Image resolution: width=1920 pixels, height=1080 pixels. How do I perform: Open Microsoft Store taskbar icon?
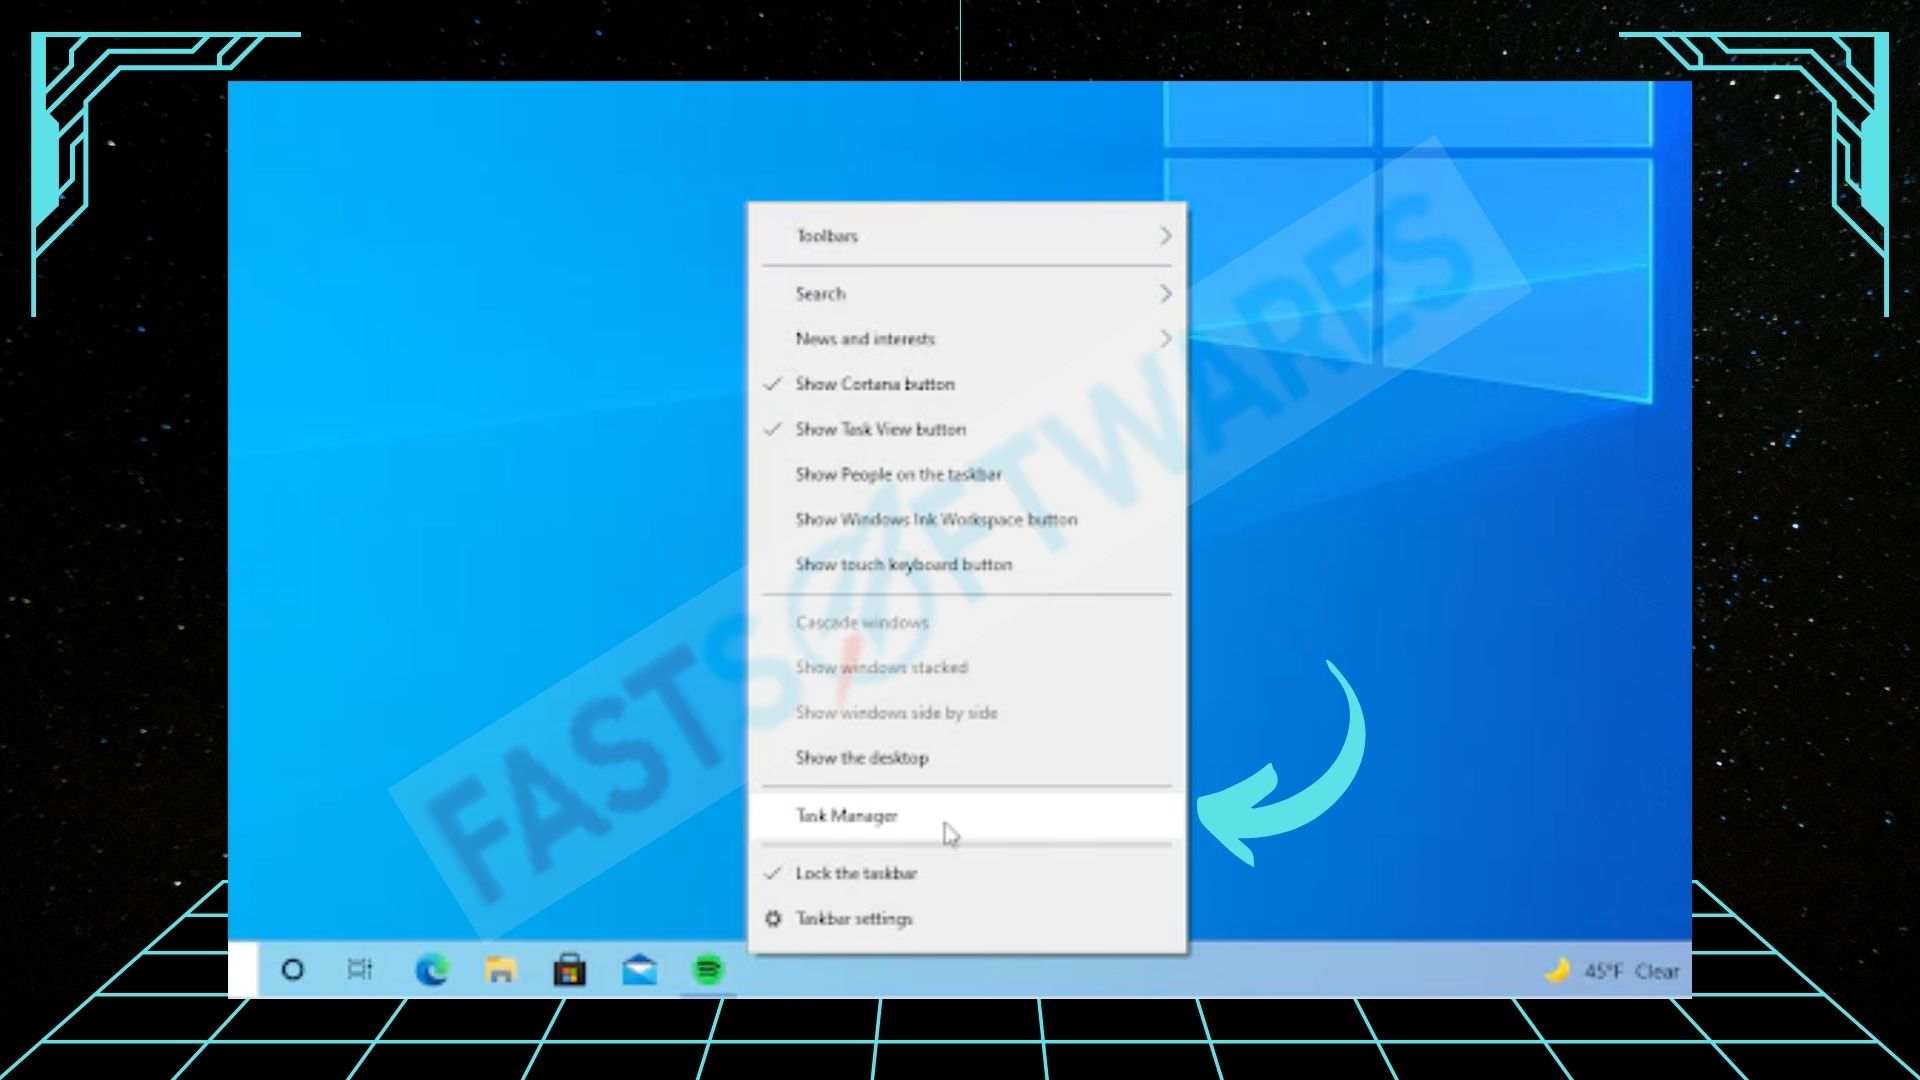coord(570,969)
